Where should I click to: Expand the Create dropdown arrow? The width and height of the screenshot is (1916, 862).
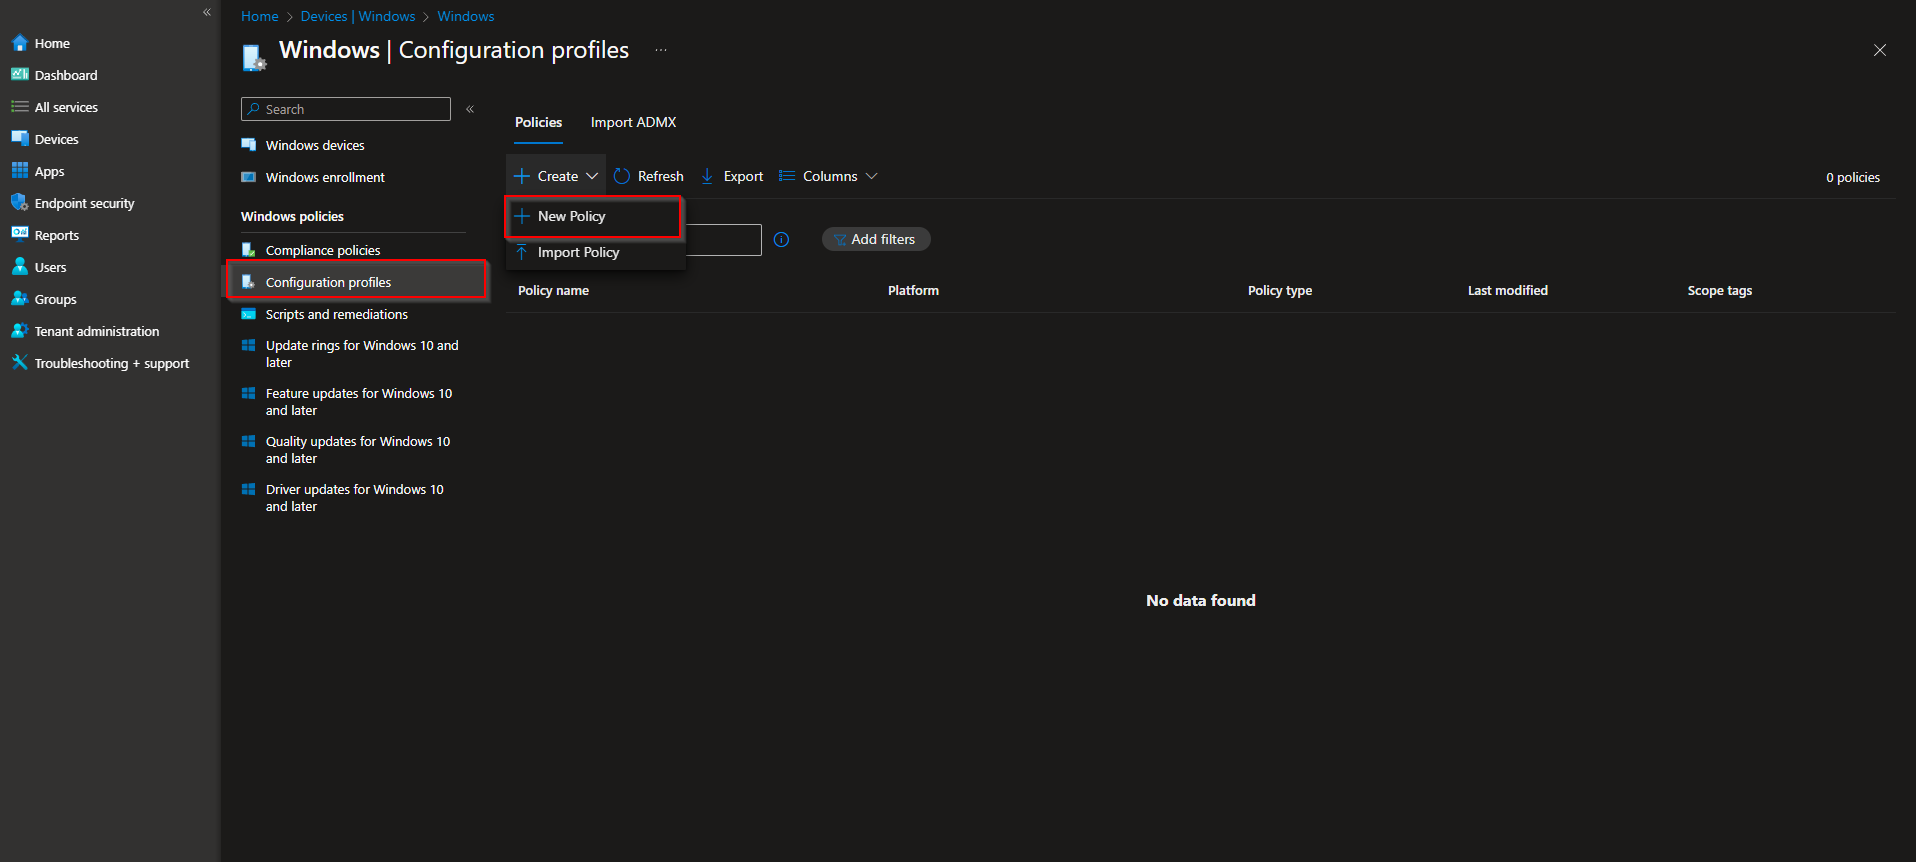(x=592, y=176)
